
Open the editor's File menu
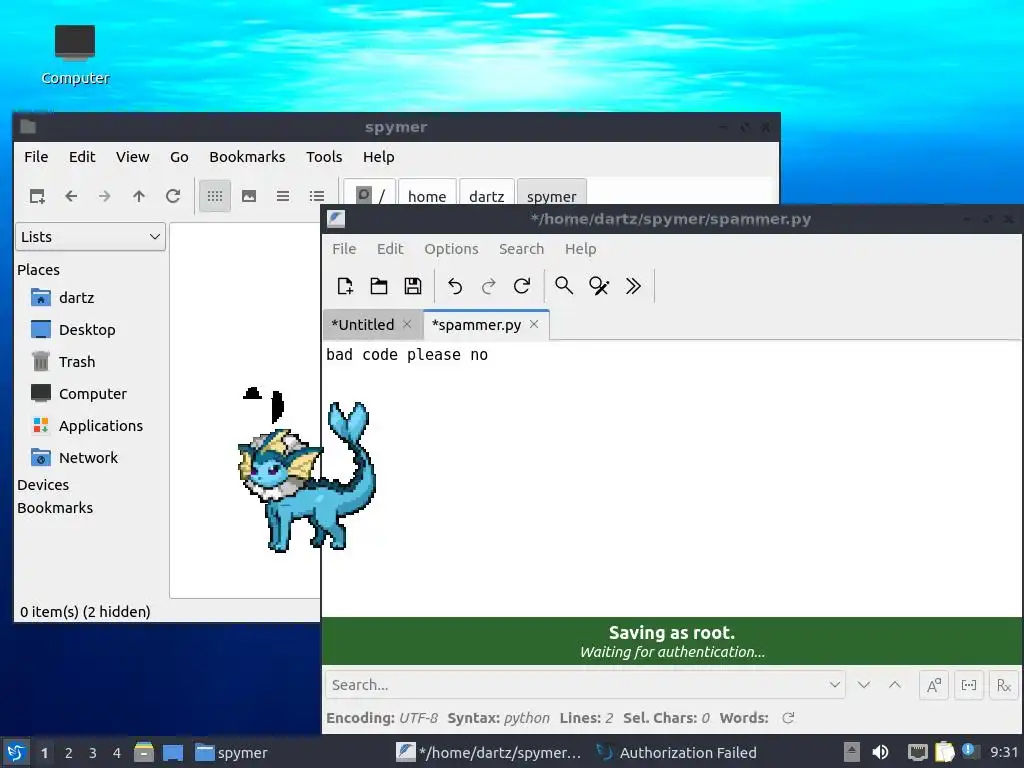[x=344, y=249]
